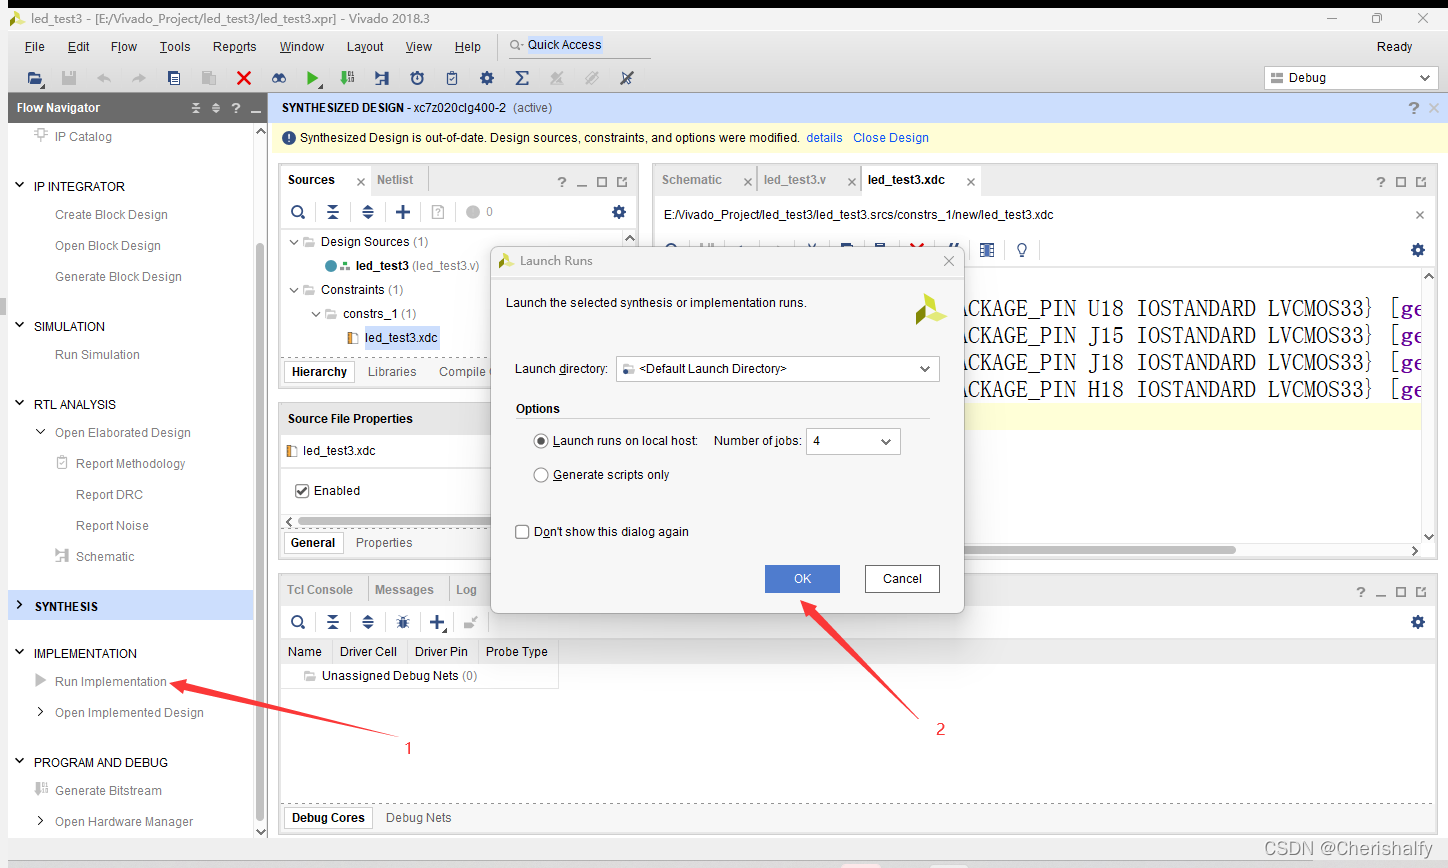Screen dimensions: 1448x868
Task: Open project icon in main toolbar
Action: tap(35, 78)
